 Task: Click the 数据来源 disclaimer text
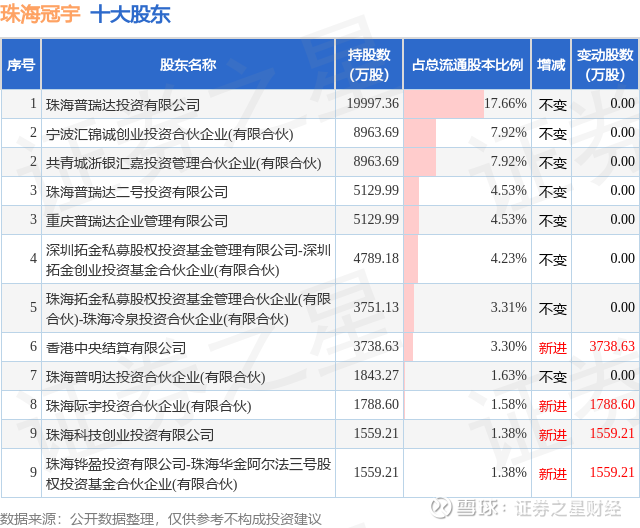click(161, 519)
